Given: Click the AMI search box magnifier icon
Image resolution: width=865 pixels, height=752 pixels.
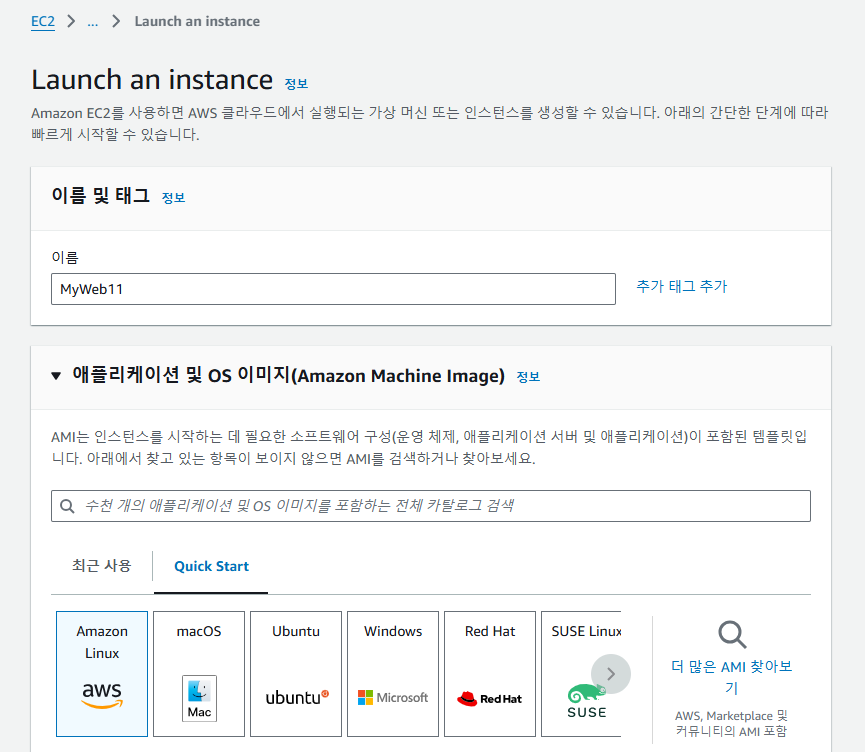Looking at the screenshot, I should (x=67, y=506).
